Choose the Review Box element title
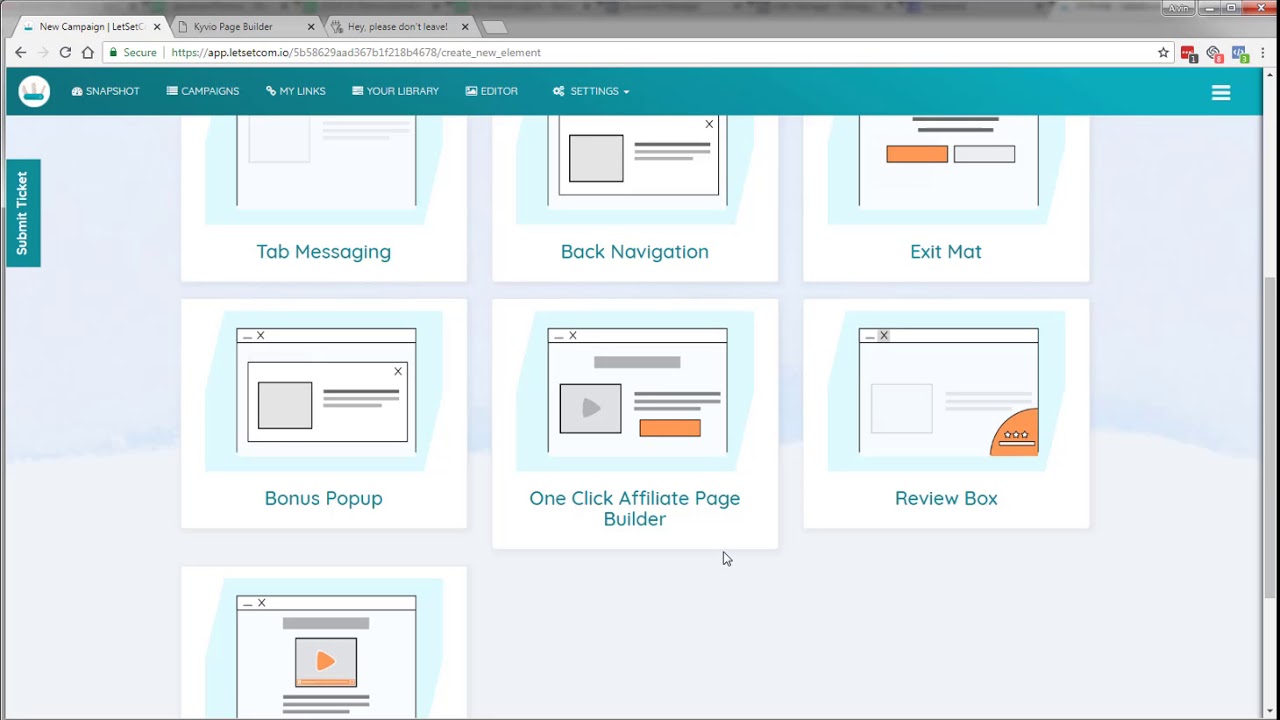This screenshot has width=1280, height=720. pyautogui.click(x=946, y=498)
